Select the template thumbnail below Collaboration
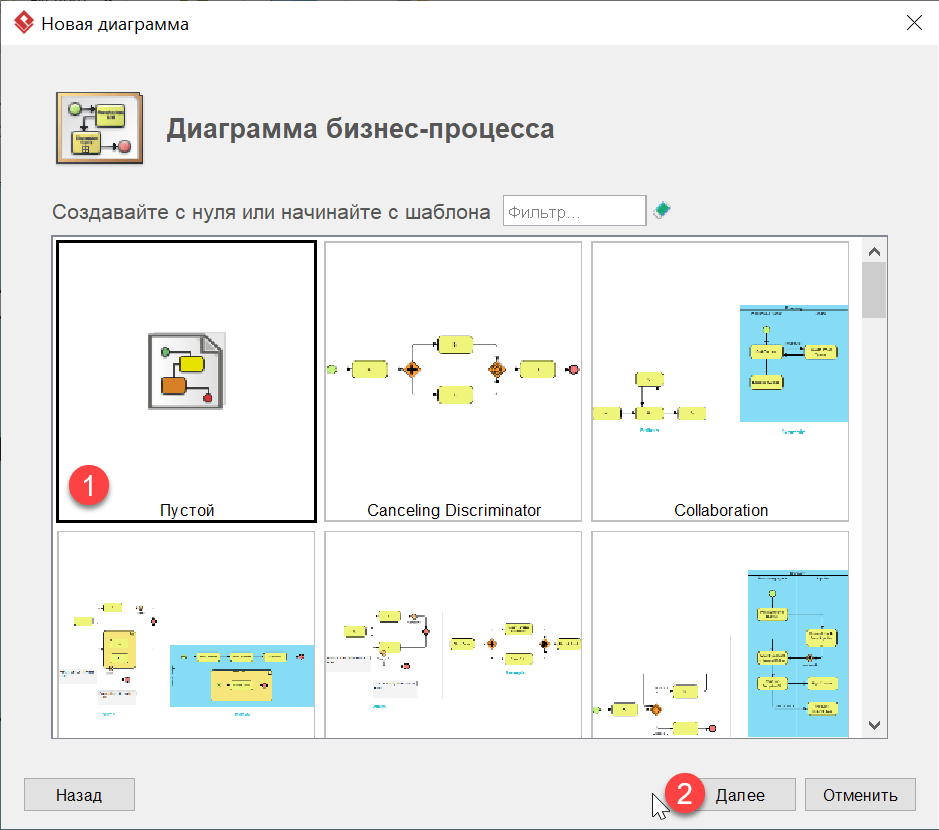Screen dimensions: 939x830 (720, 635)
